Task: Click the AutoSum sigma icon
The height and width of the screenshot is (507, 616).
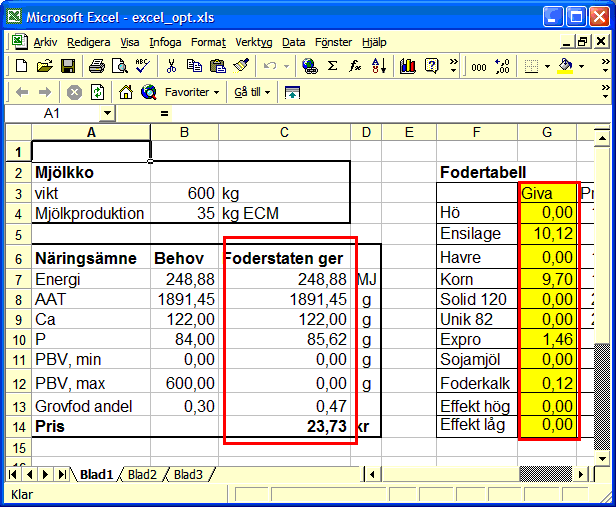Action: click(x=332, y=66)
